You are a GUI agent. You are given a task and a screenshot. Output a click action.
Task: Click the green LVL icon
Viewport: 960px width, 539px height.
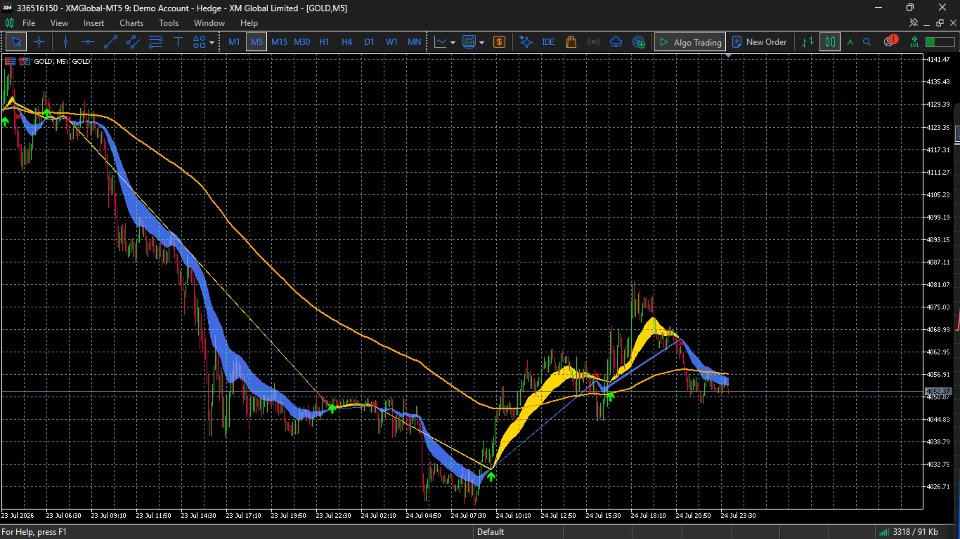pyautogui.click(x=914, y=42)
